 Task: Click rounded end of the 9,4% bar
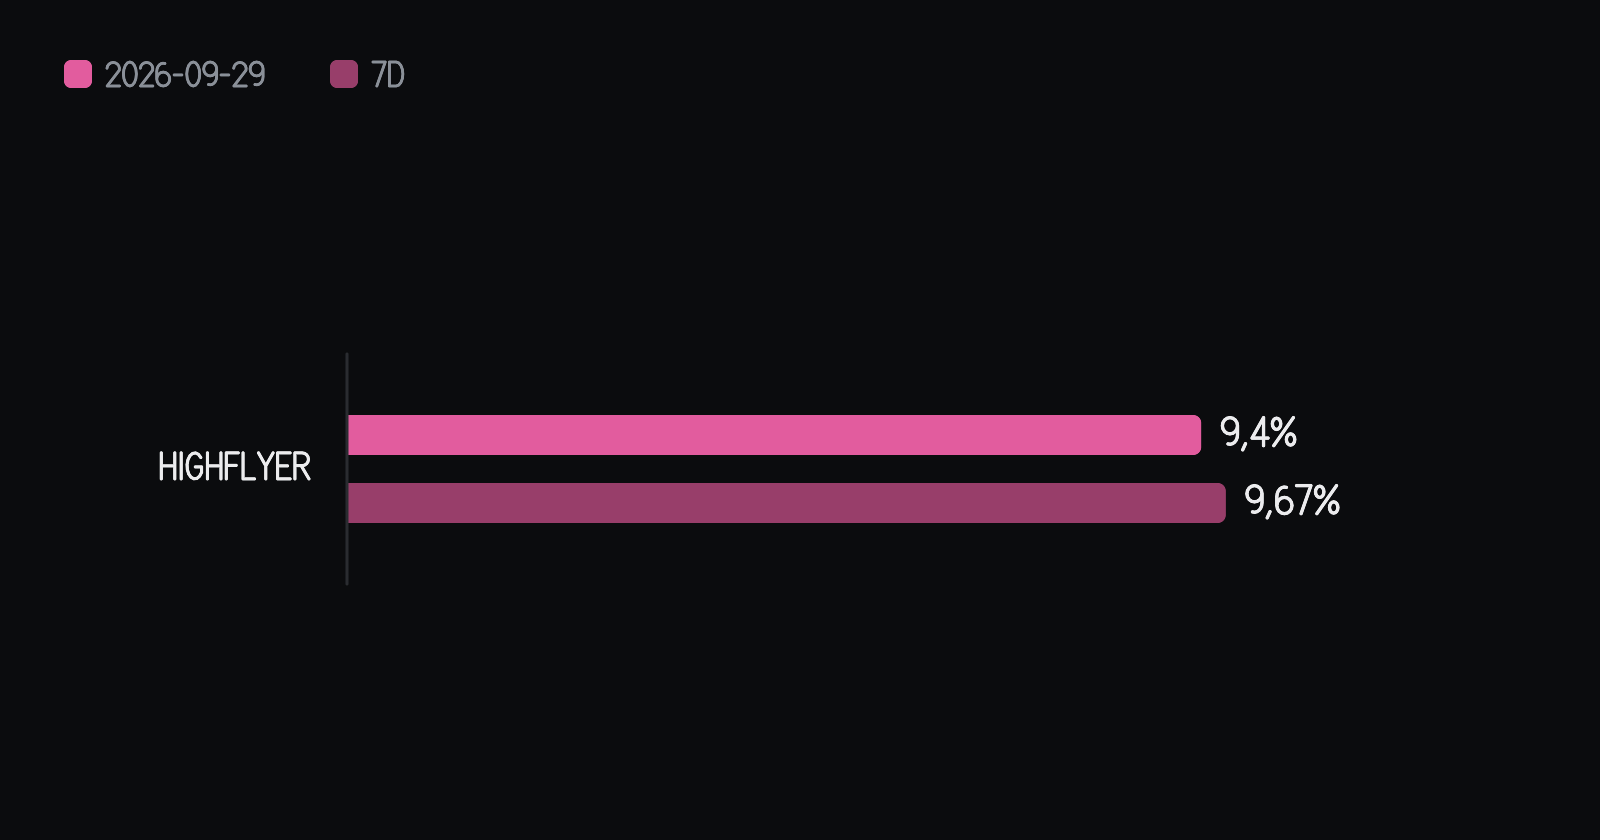[1195, 435]
